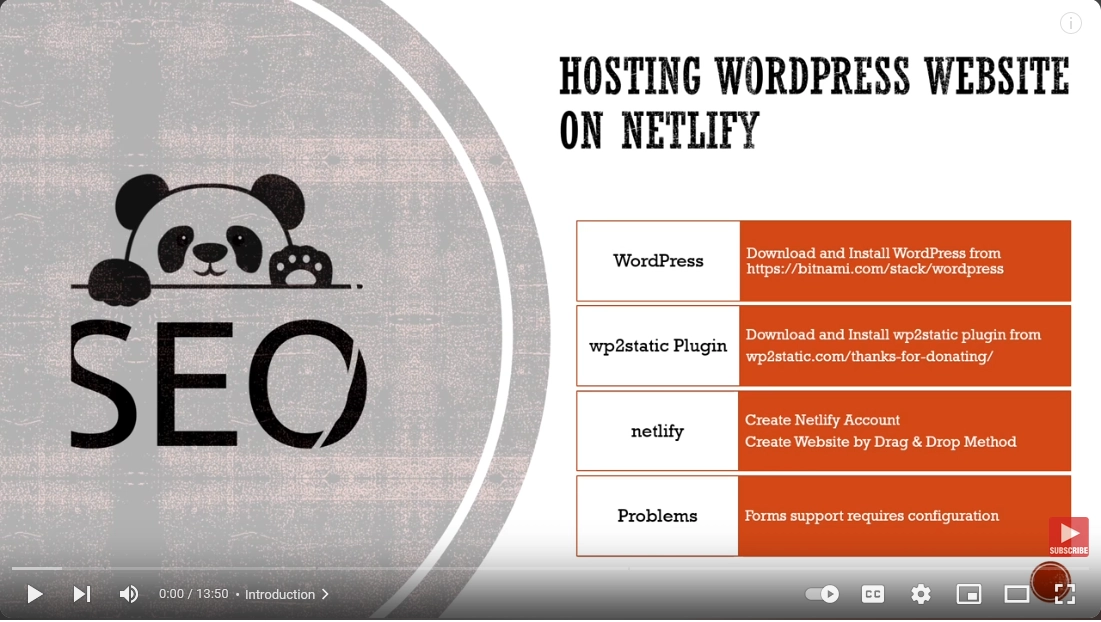This screenshot has width=1101, height=622.
Task: Play the video
Action: coord(34,594)
